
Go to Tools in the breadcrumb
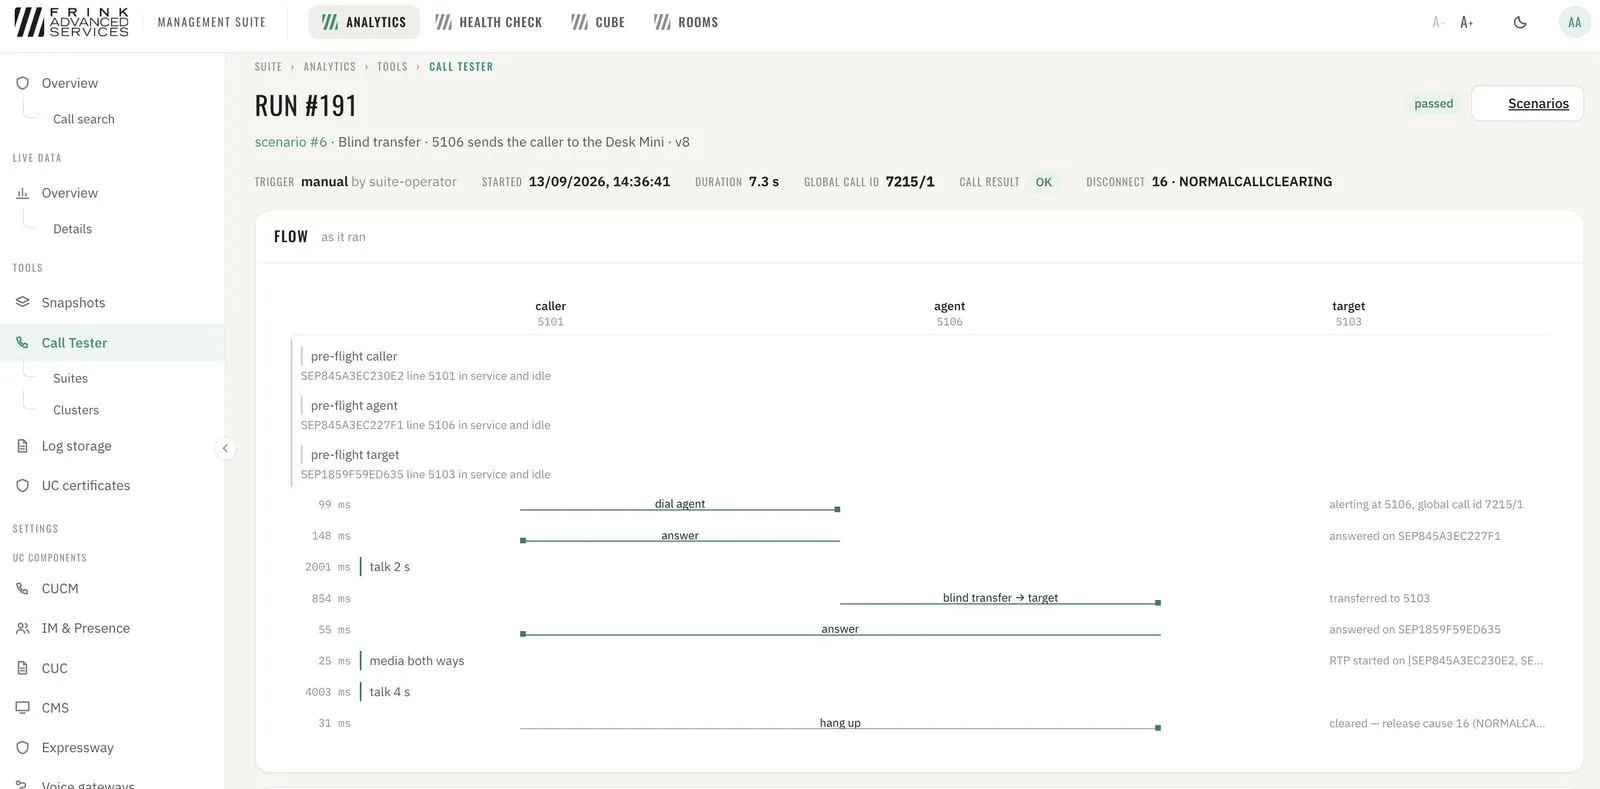(392, 67)
